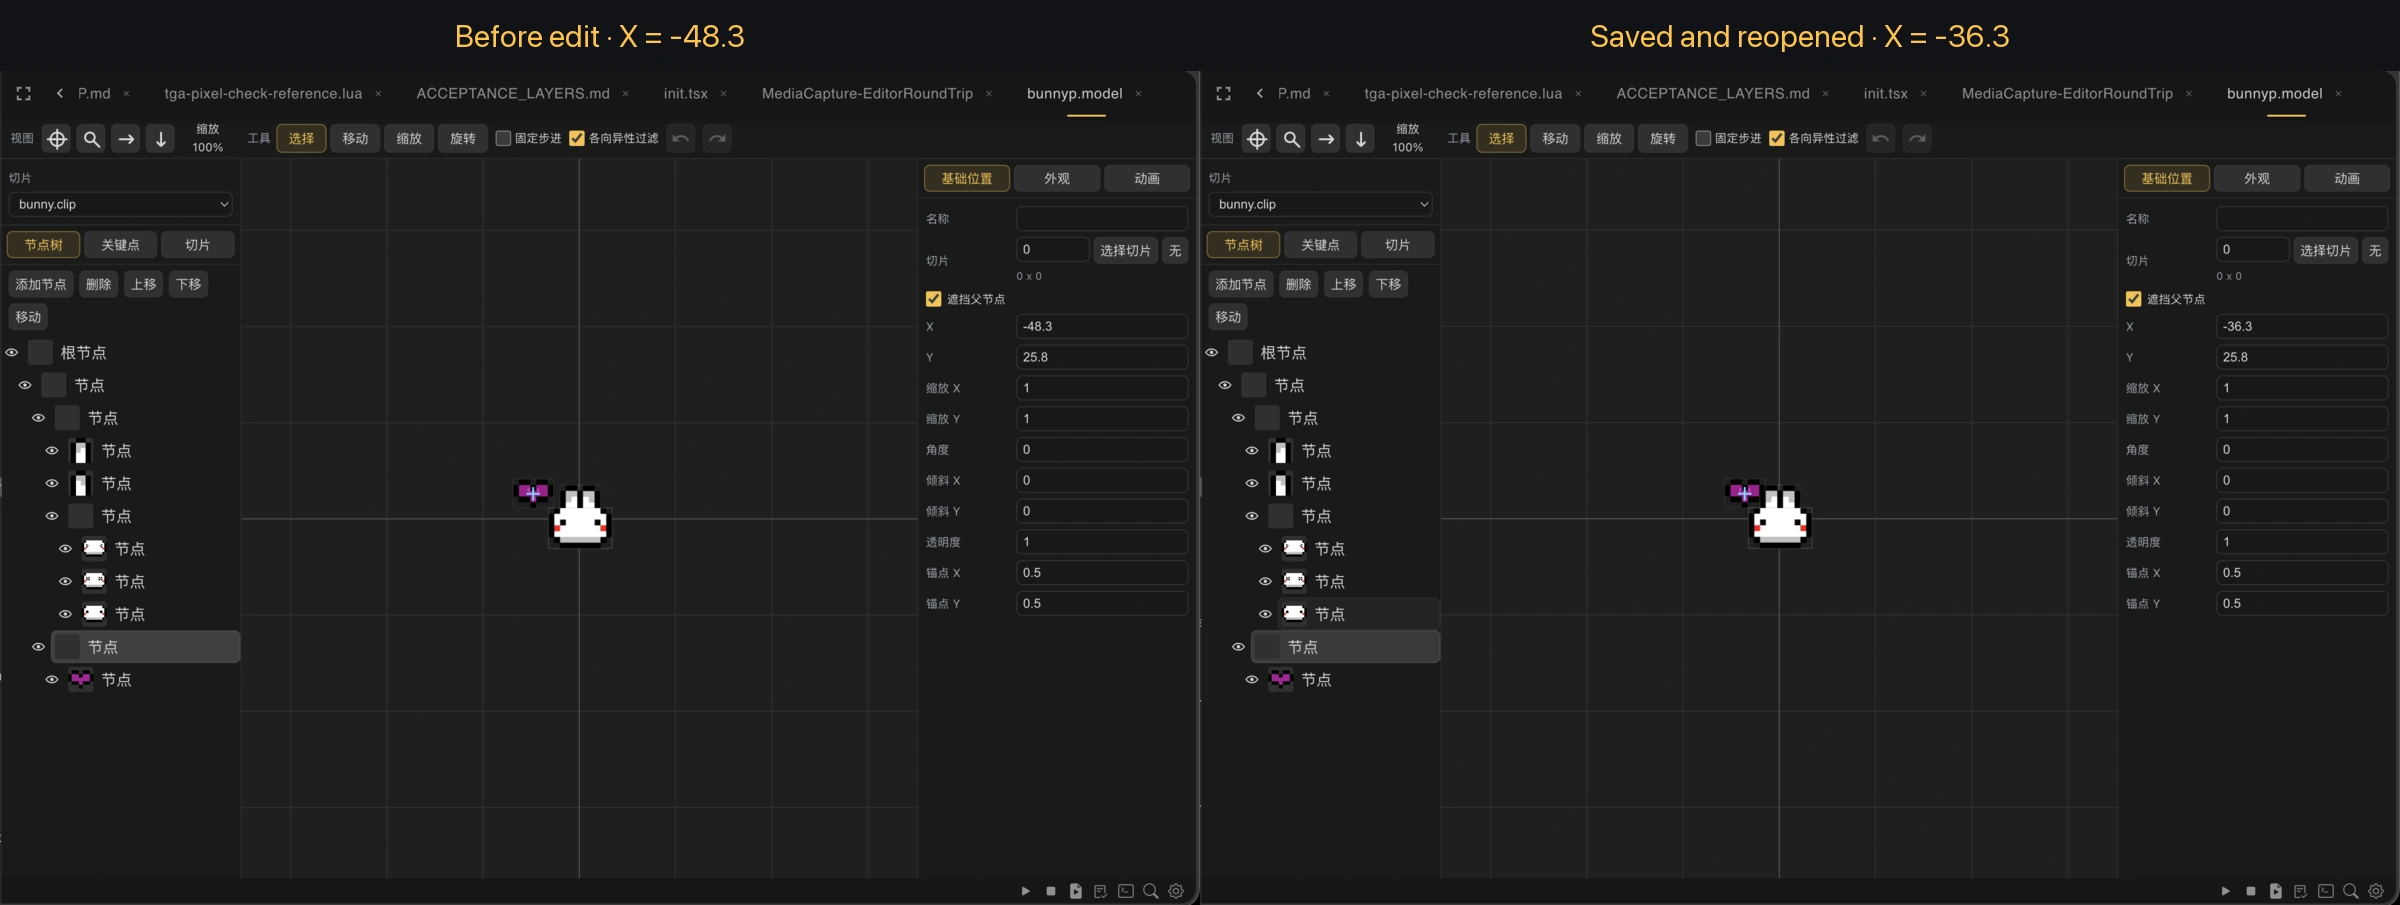
Task: Open the bunny.clip dropdown in the right window
Action: 1320,204
